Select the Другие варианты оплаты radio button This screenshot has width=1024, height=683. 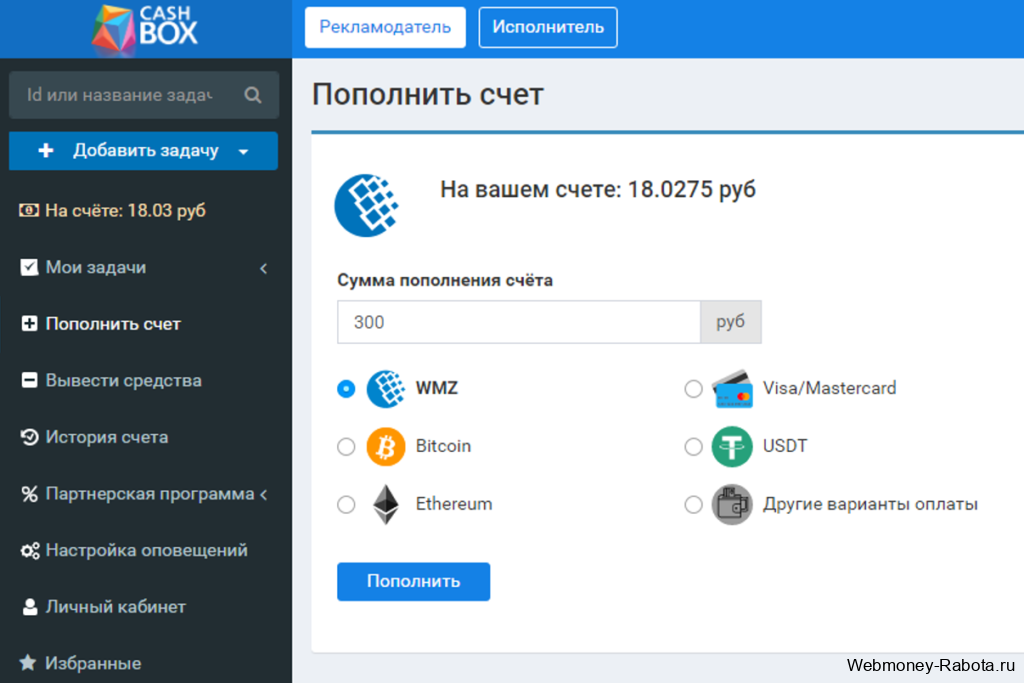694,504
